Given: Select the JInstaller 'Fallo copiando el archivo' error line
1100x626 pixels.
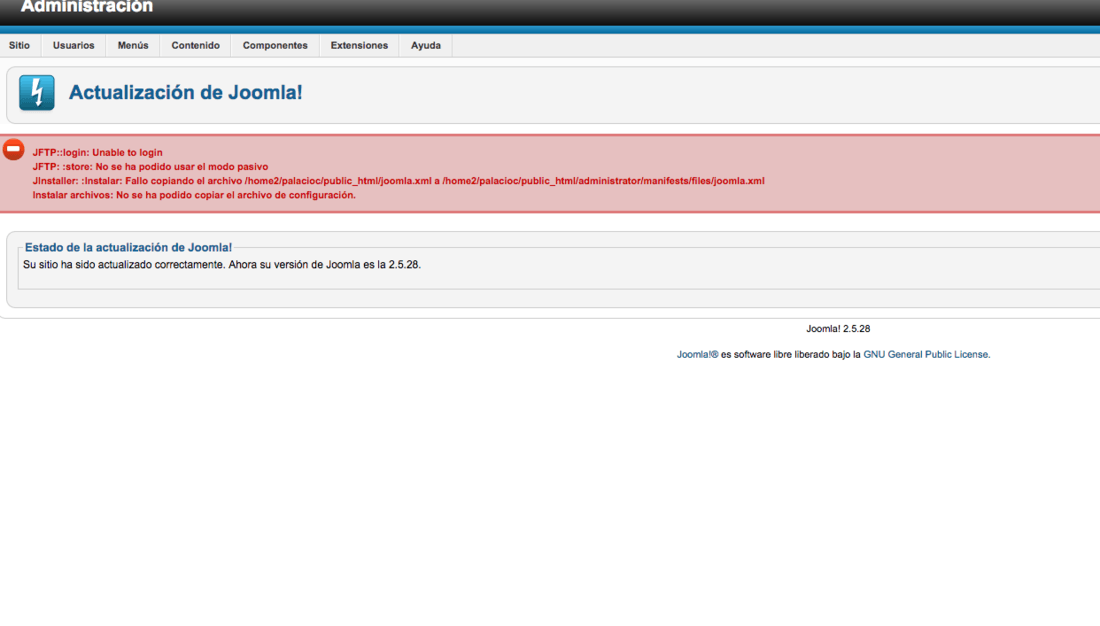Looking at the screenshot, I should pyautogui.click(x=398, y=180).
